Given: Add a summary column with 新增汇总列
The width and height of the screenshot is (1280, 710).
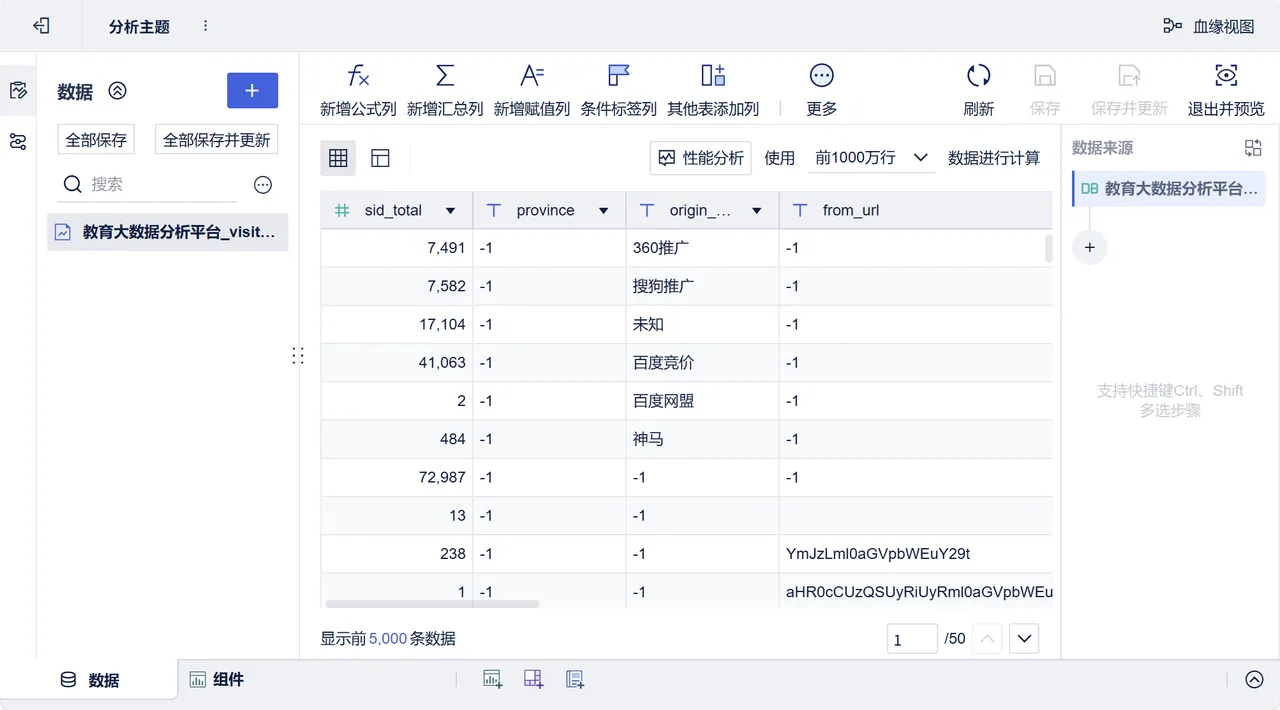Looking at the screenshot, I should [445, 90].
